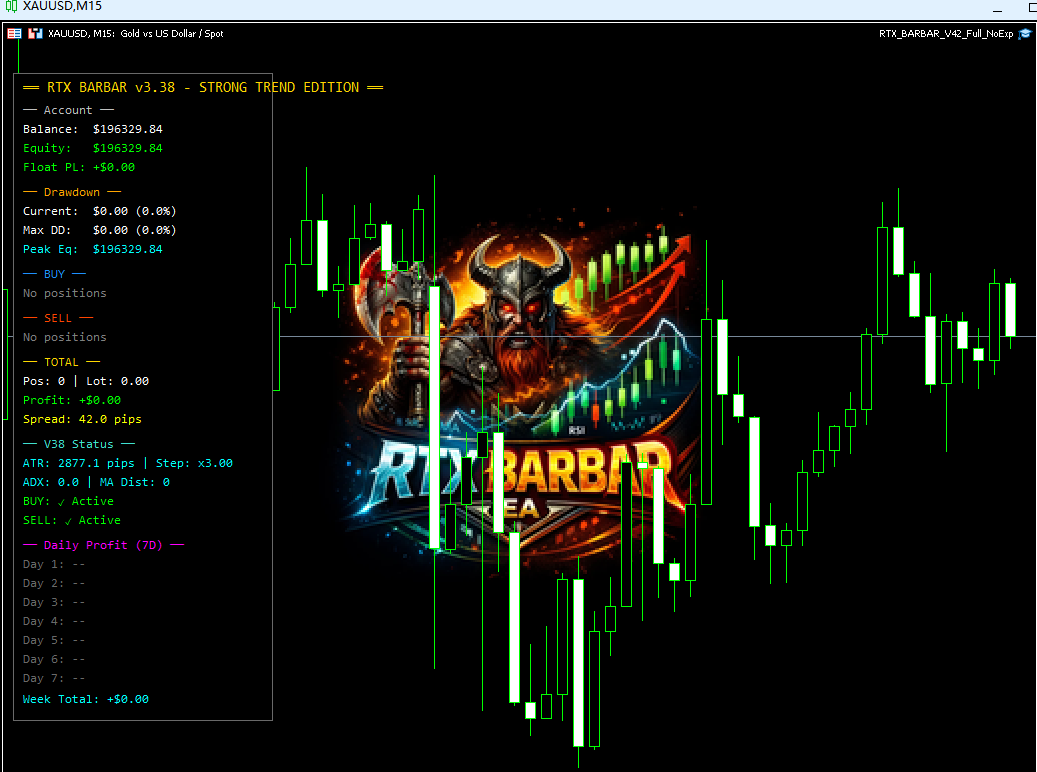
Task: Click the BUY Active status line
Action: (x=68, y=501)
